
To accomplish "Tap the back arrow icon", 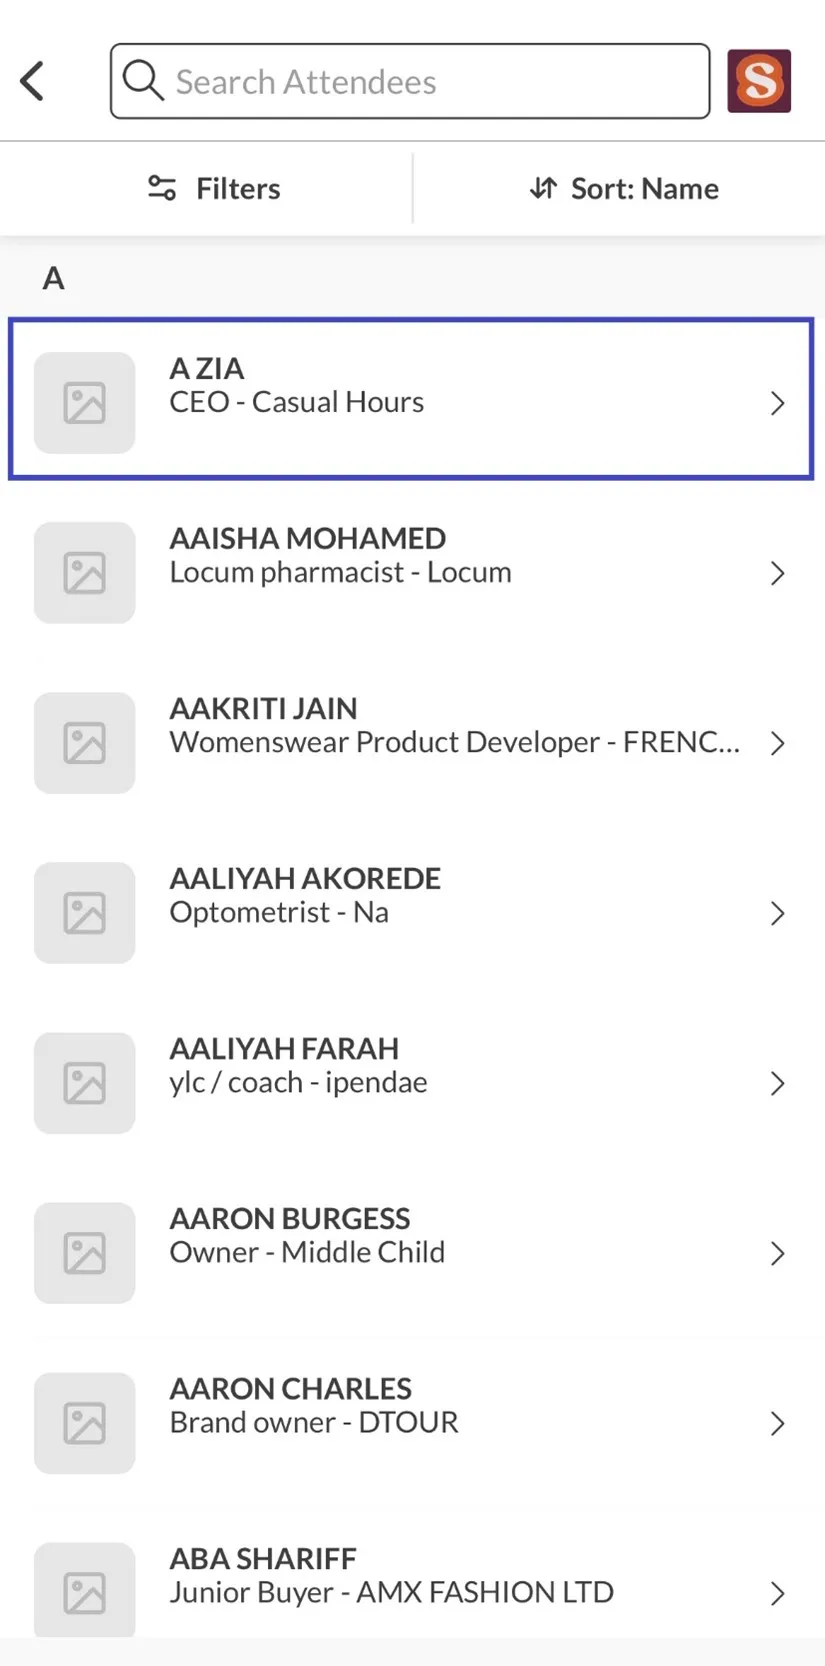I will click(x=32, y=81).
